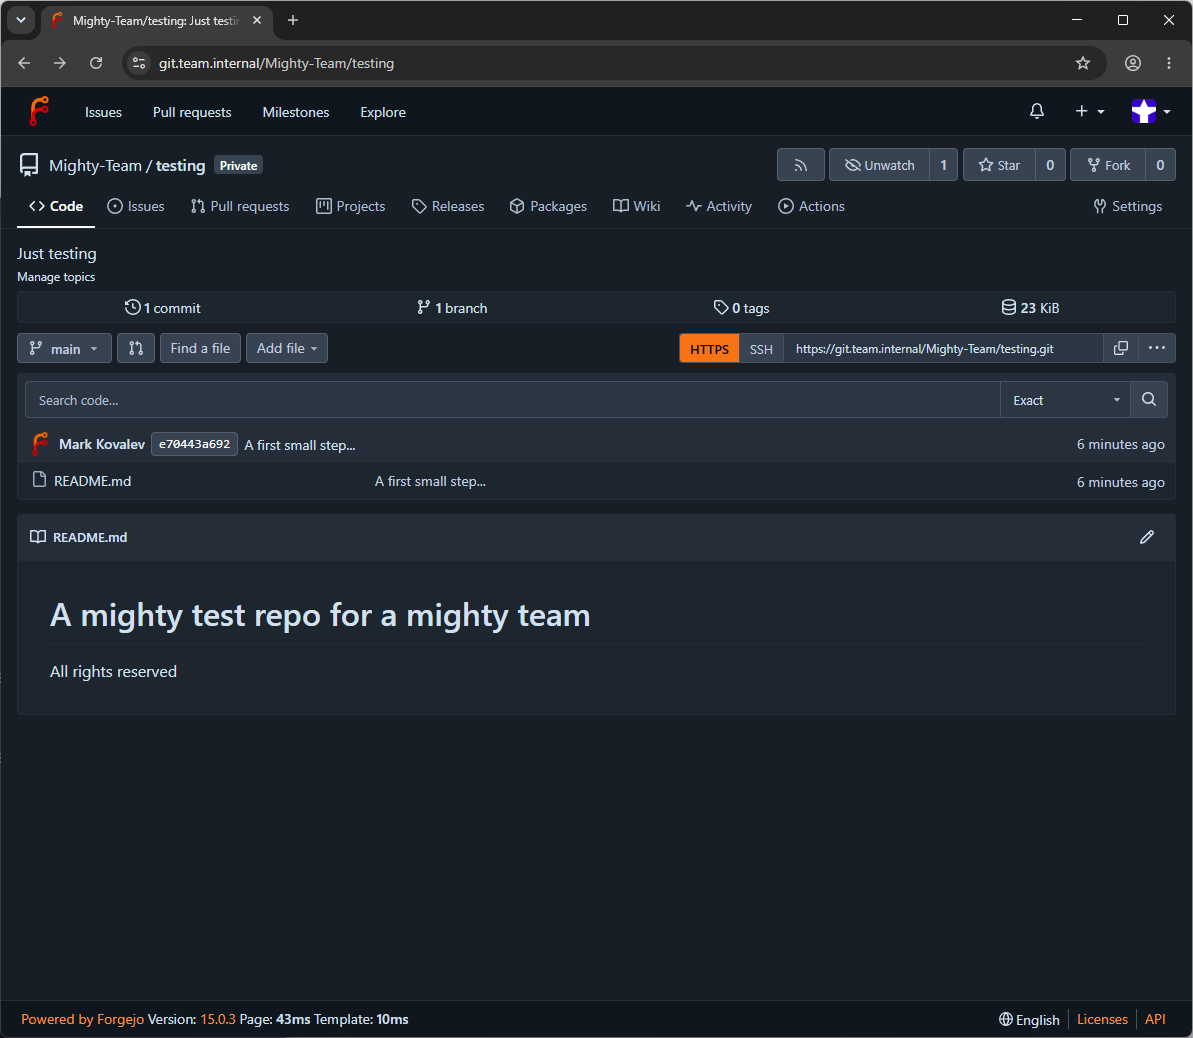
Task: Change language from English
Action: 1029,1020
